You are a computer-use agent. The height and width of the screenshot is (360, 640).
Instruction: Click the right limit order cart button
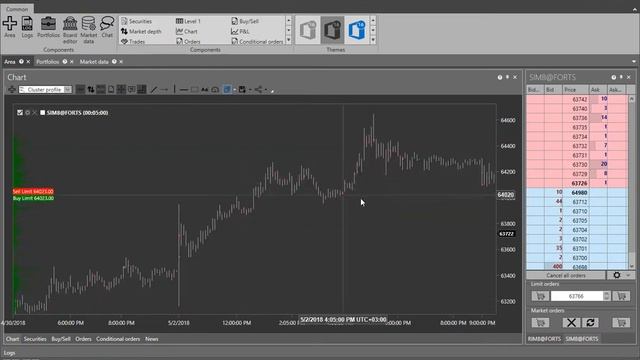[621, 296]
